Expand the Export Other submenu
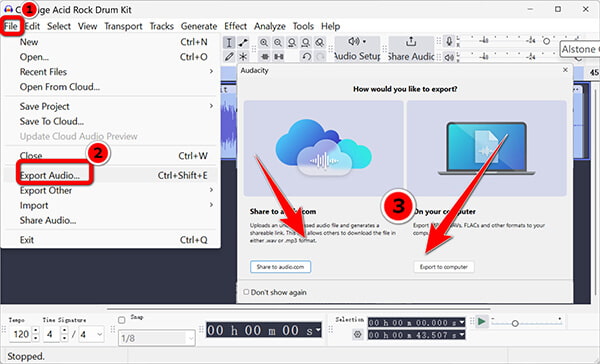Image resolution: width=600 pixels, height=364 pixels. pos(211,190)
